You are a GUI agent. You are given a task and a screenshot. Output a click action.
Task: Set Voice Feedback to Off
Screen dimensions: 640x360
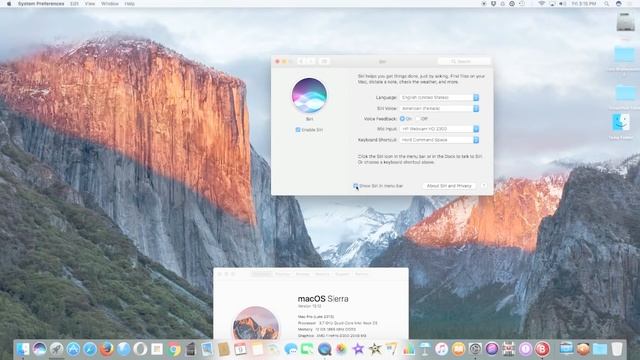tap(418, 119)
